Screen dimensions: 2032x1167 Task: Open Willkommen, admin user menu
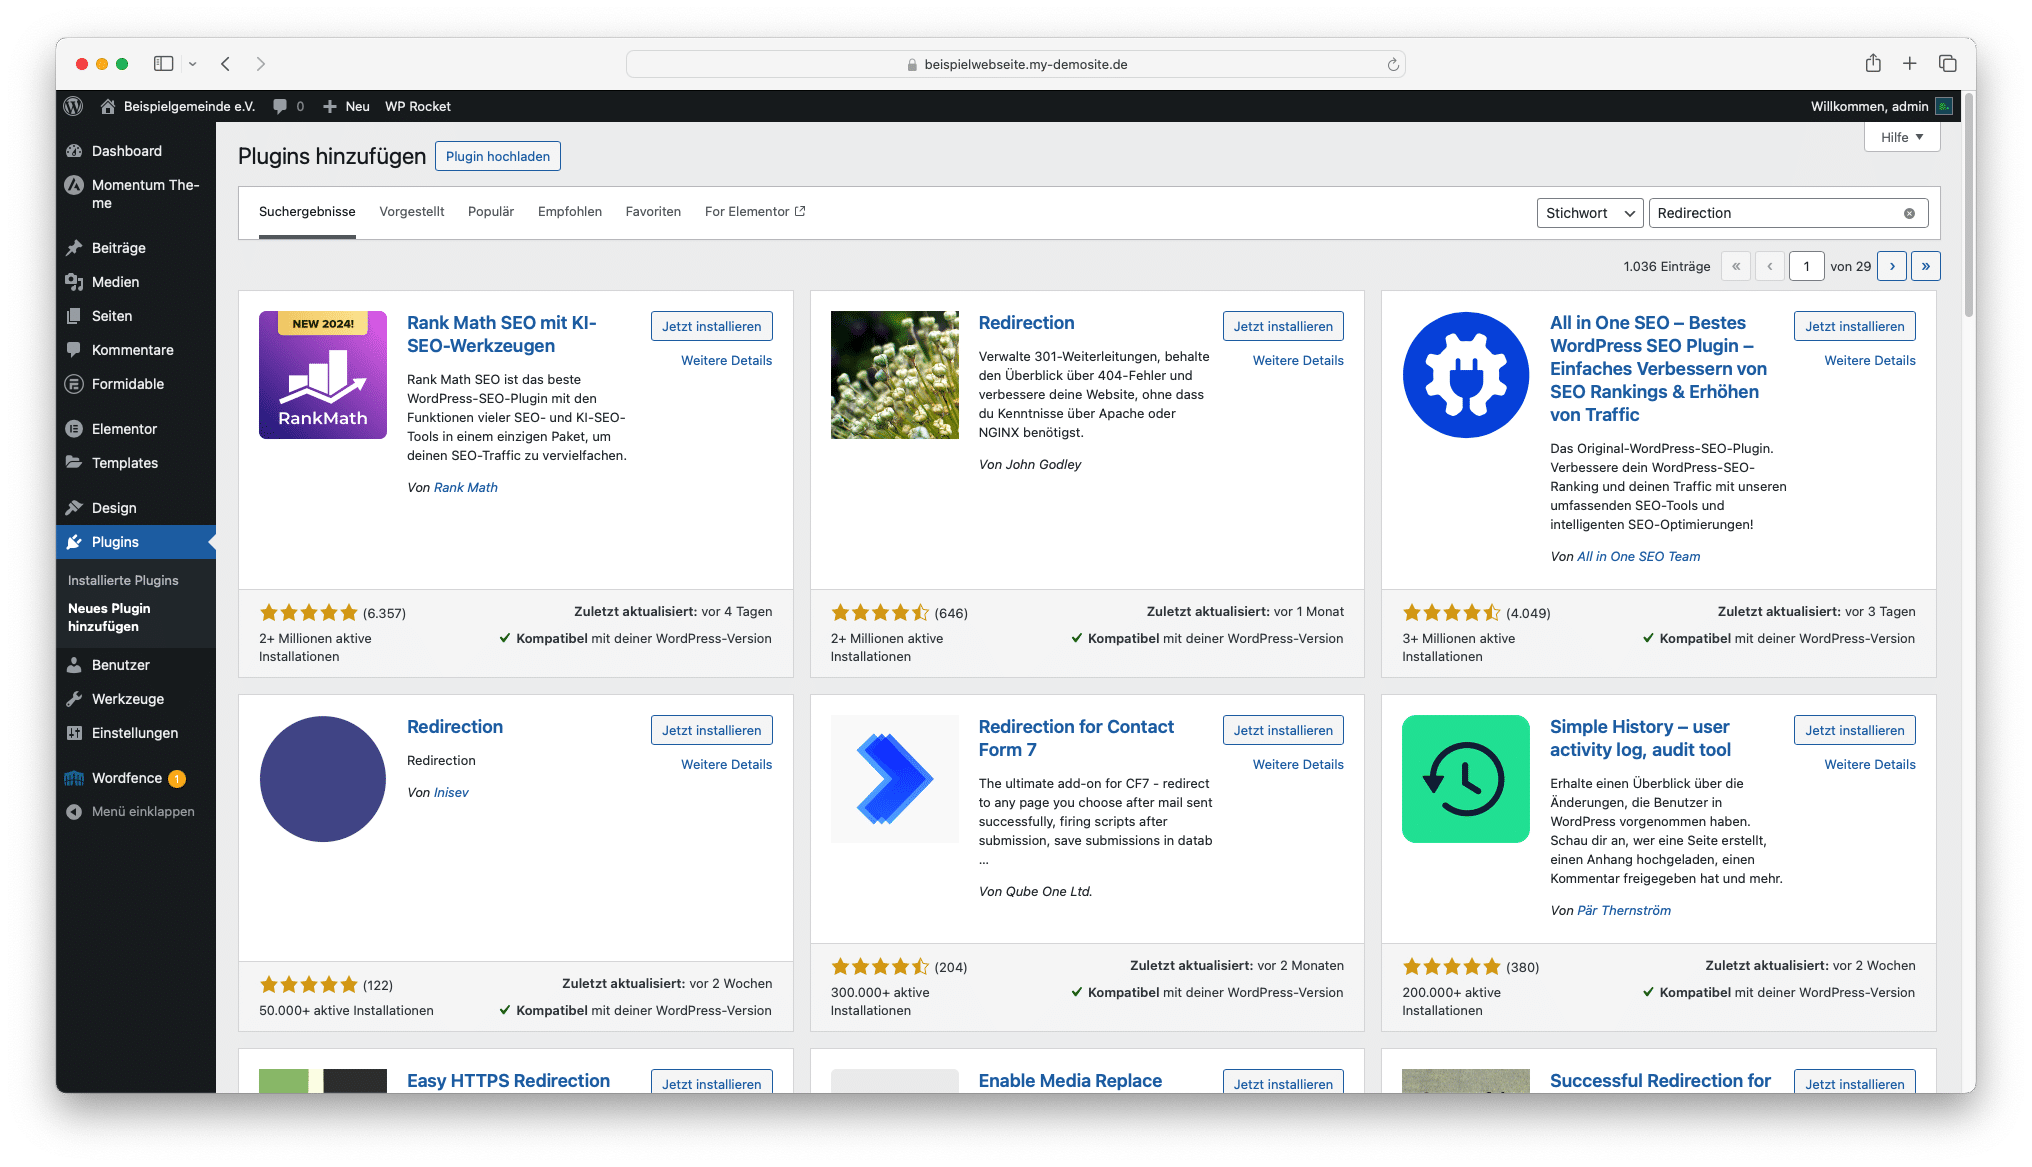tap(1881, 106)
